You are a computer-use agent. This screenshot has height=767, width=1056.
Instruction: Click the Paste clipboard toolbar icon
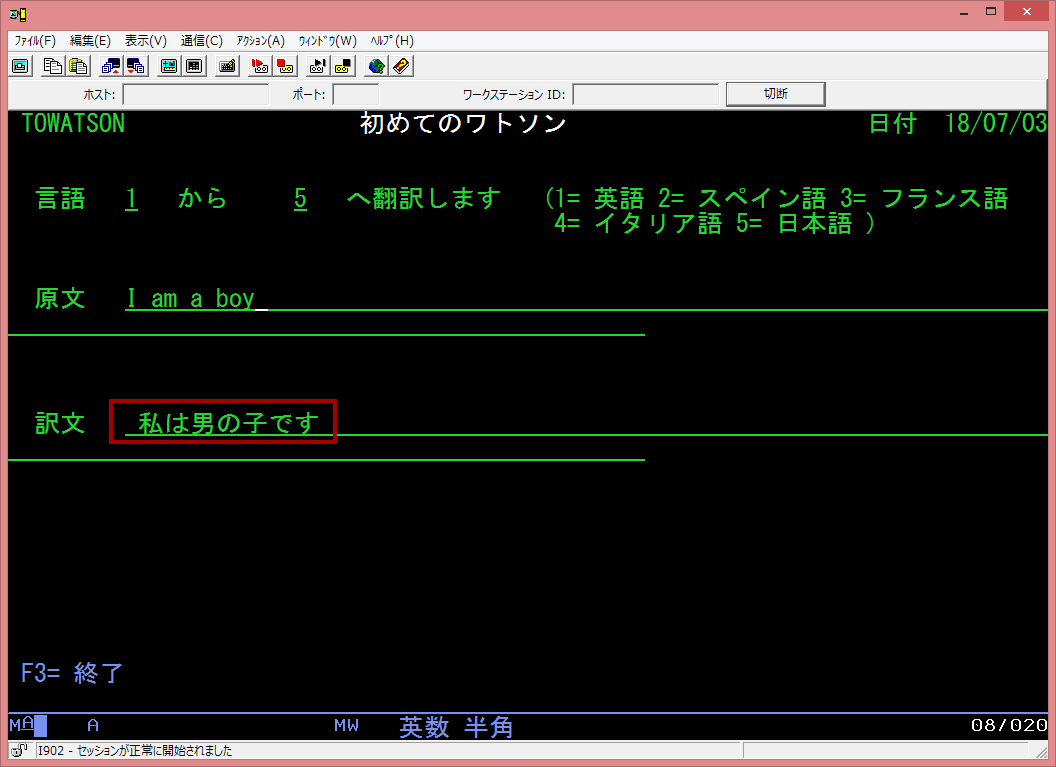pyautogui.click(x=77, y=66)
